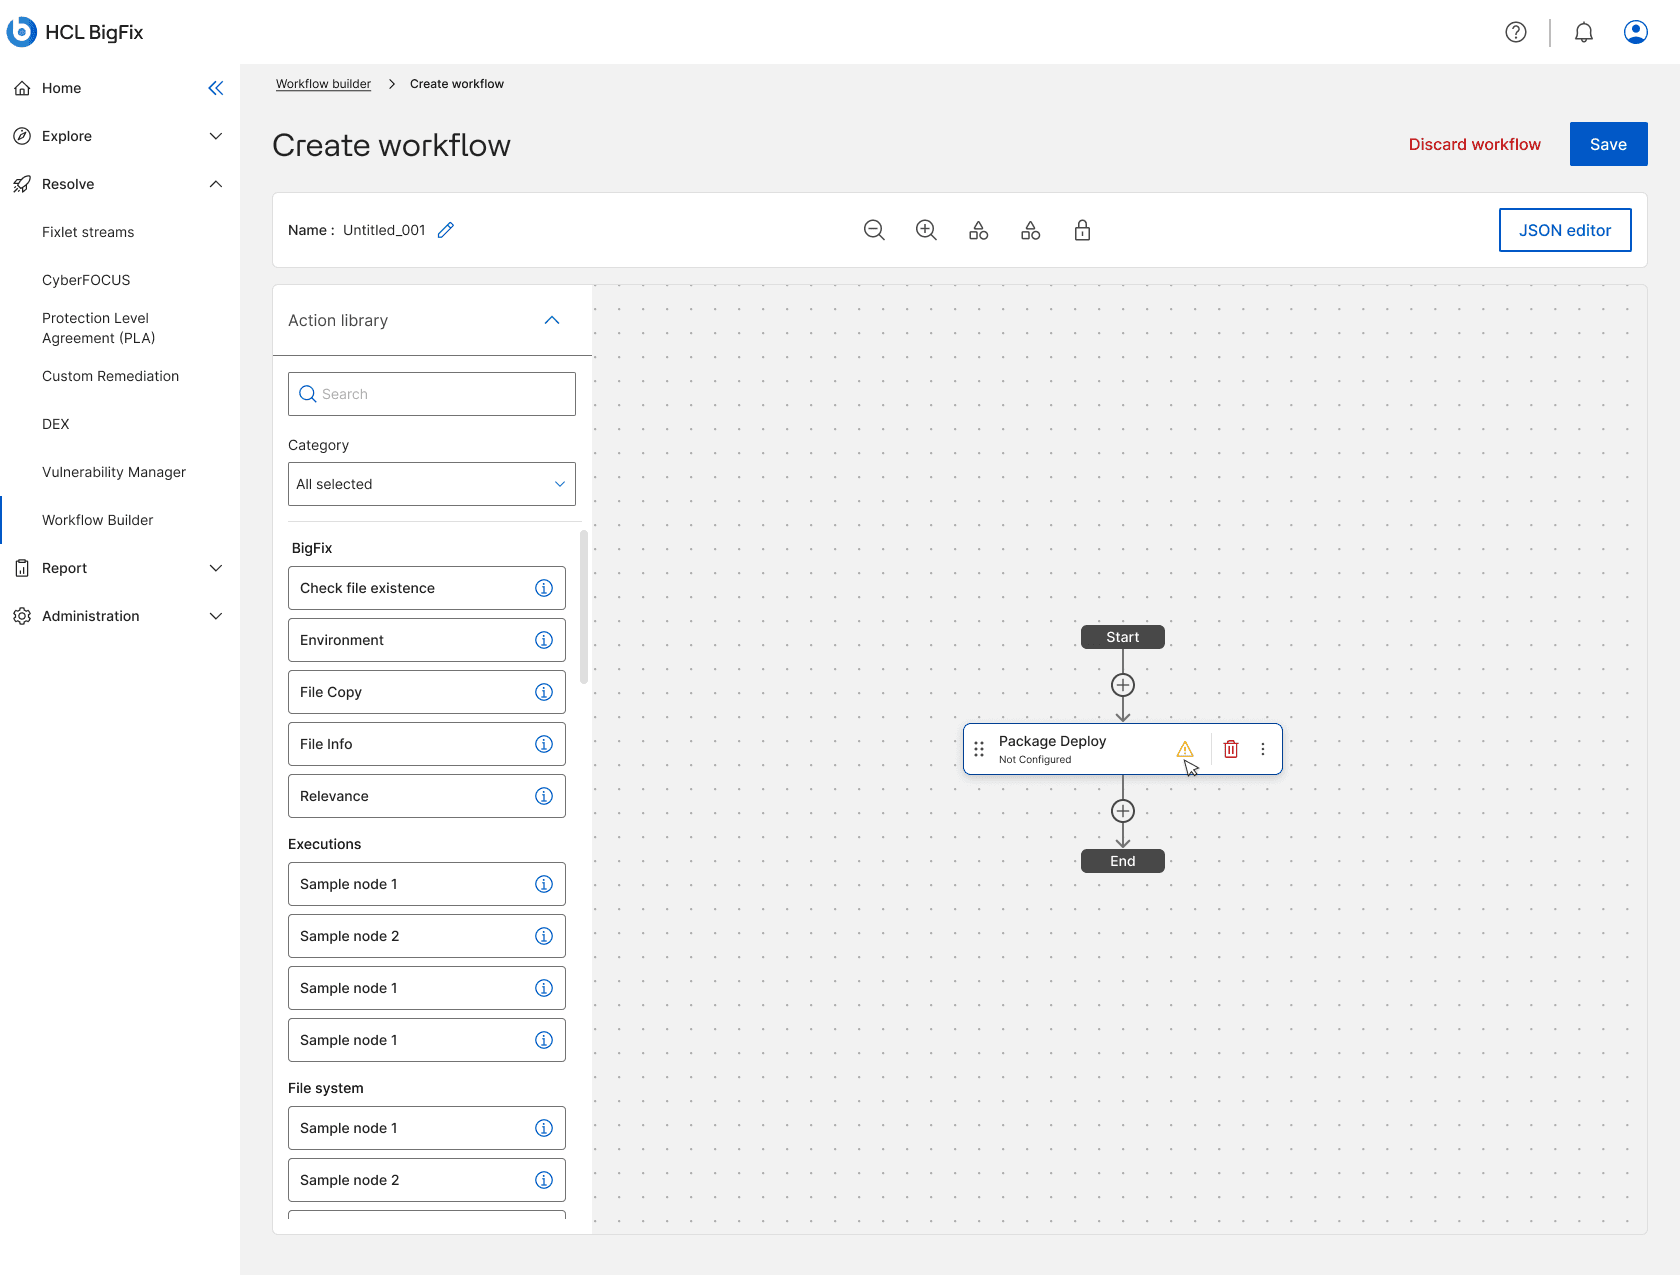This screenshot has width=1680, height=1275.
Task: Collapse the sidebar with the double-chevron icon
Action: coord(216,88)
